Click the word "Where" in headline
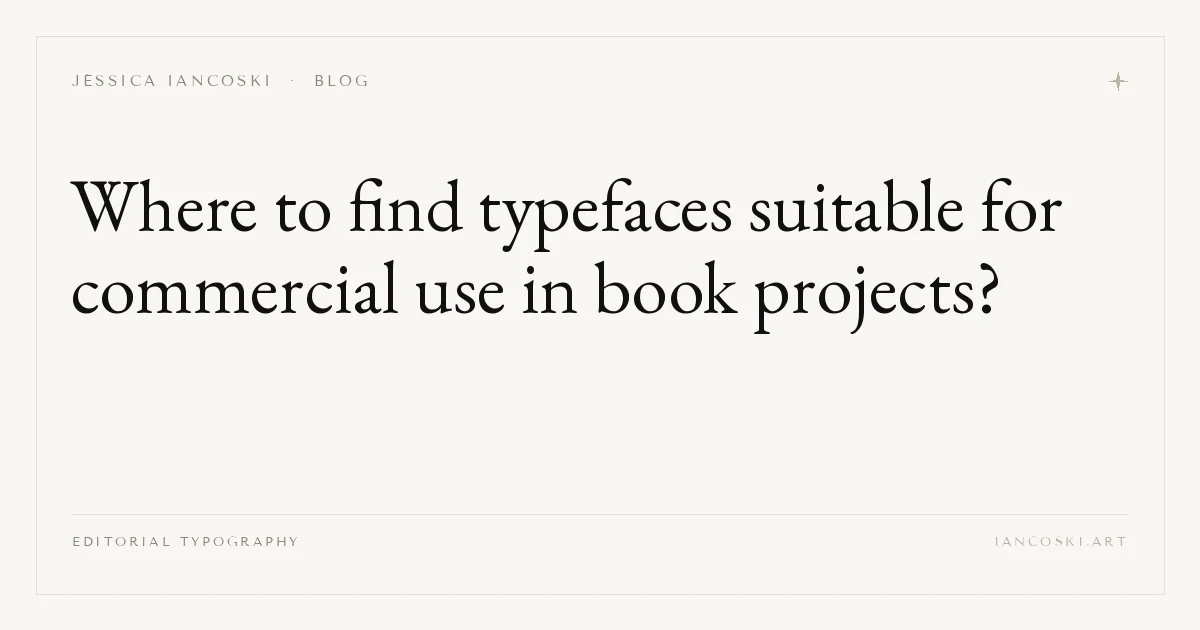Image resolution: width=1200 pixels, height=630 pixels. click(x=164, y=210)
